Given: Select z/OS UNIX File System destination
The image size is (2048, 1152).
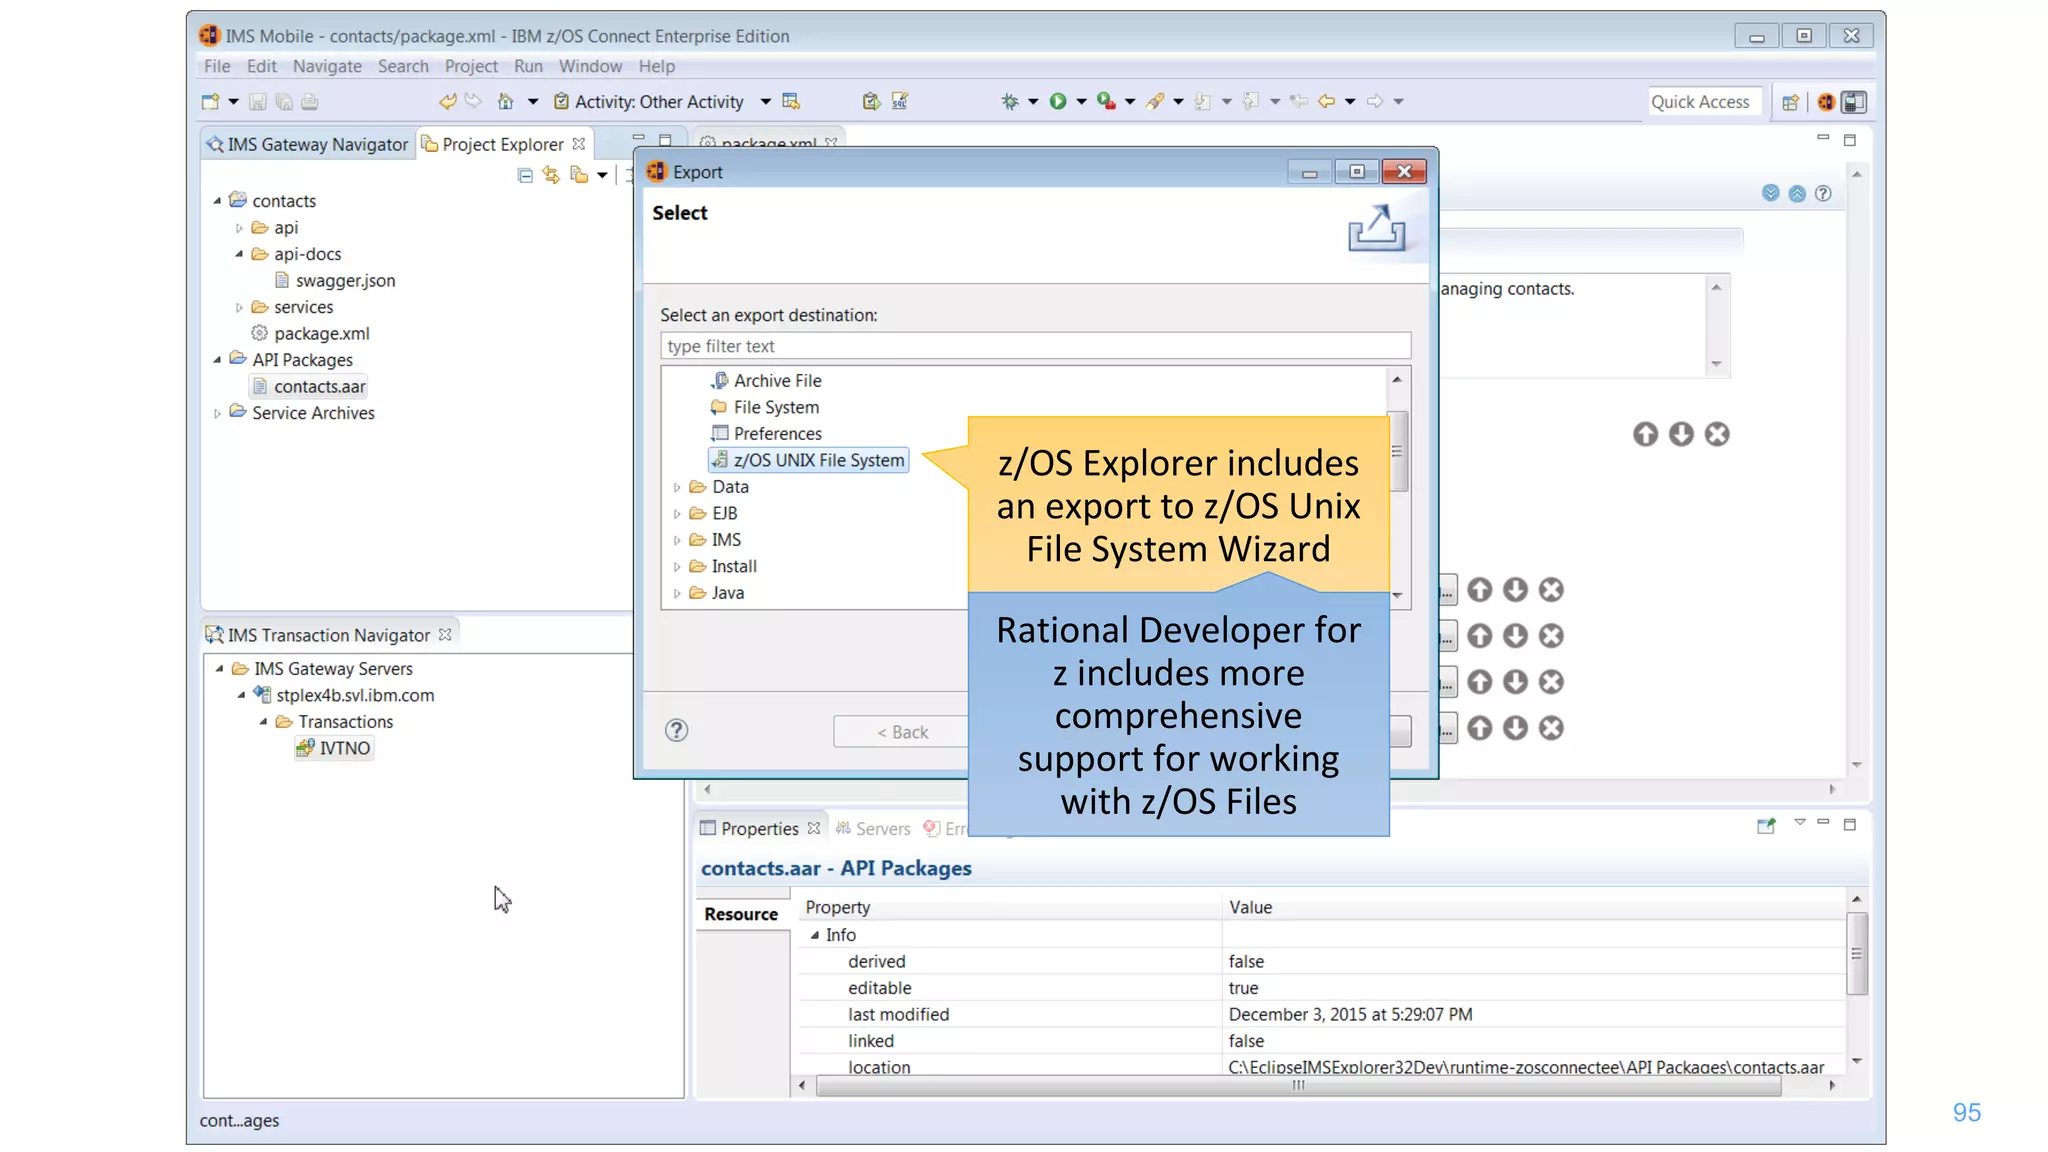Looking at the screenshot, I should coord(808,460).
